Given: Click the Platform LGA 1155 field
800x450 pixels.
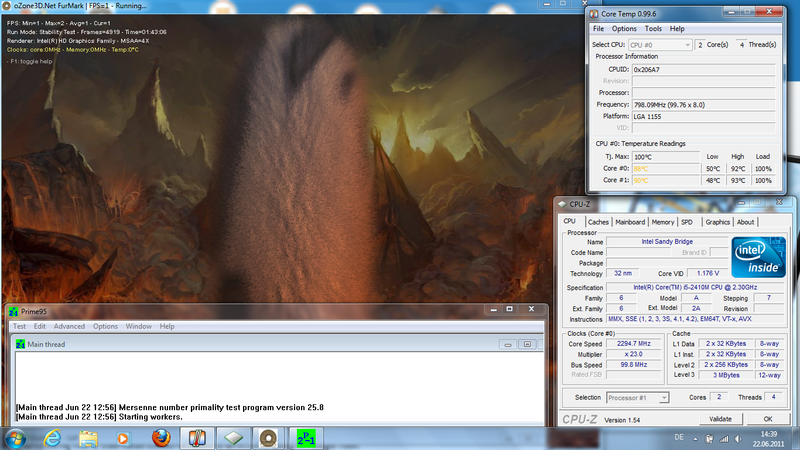Looking at the screenshot, I should click(704, 116).
